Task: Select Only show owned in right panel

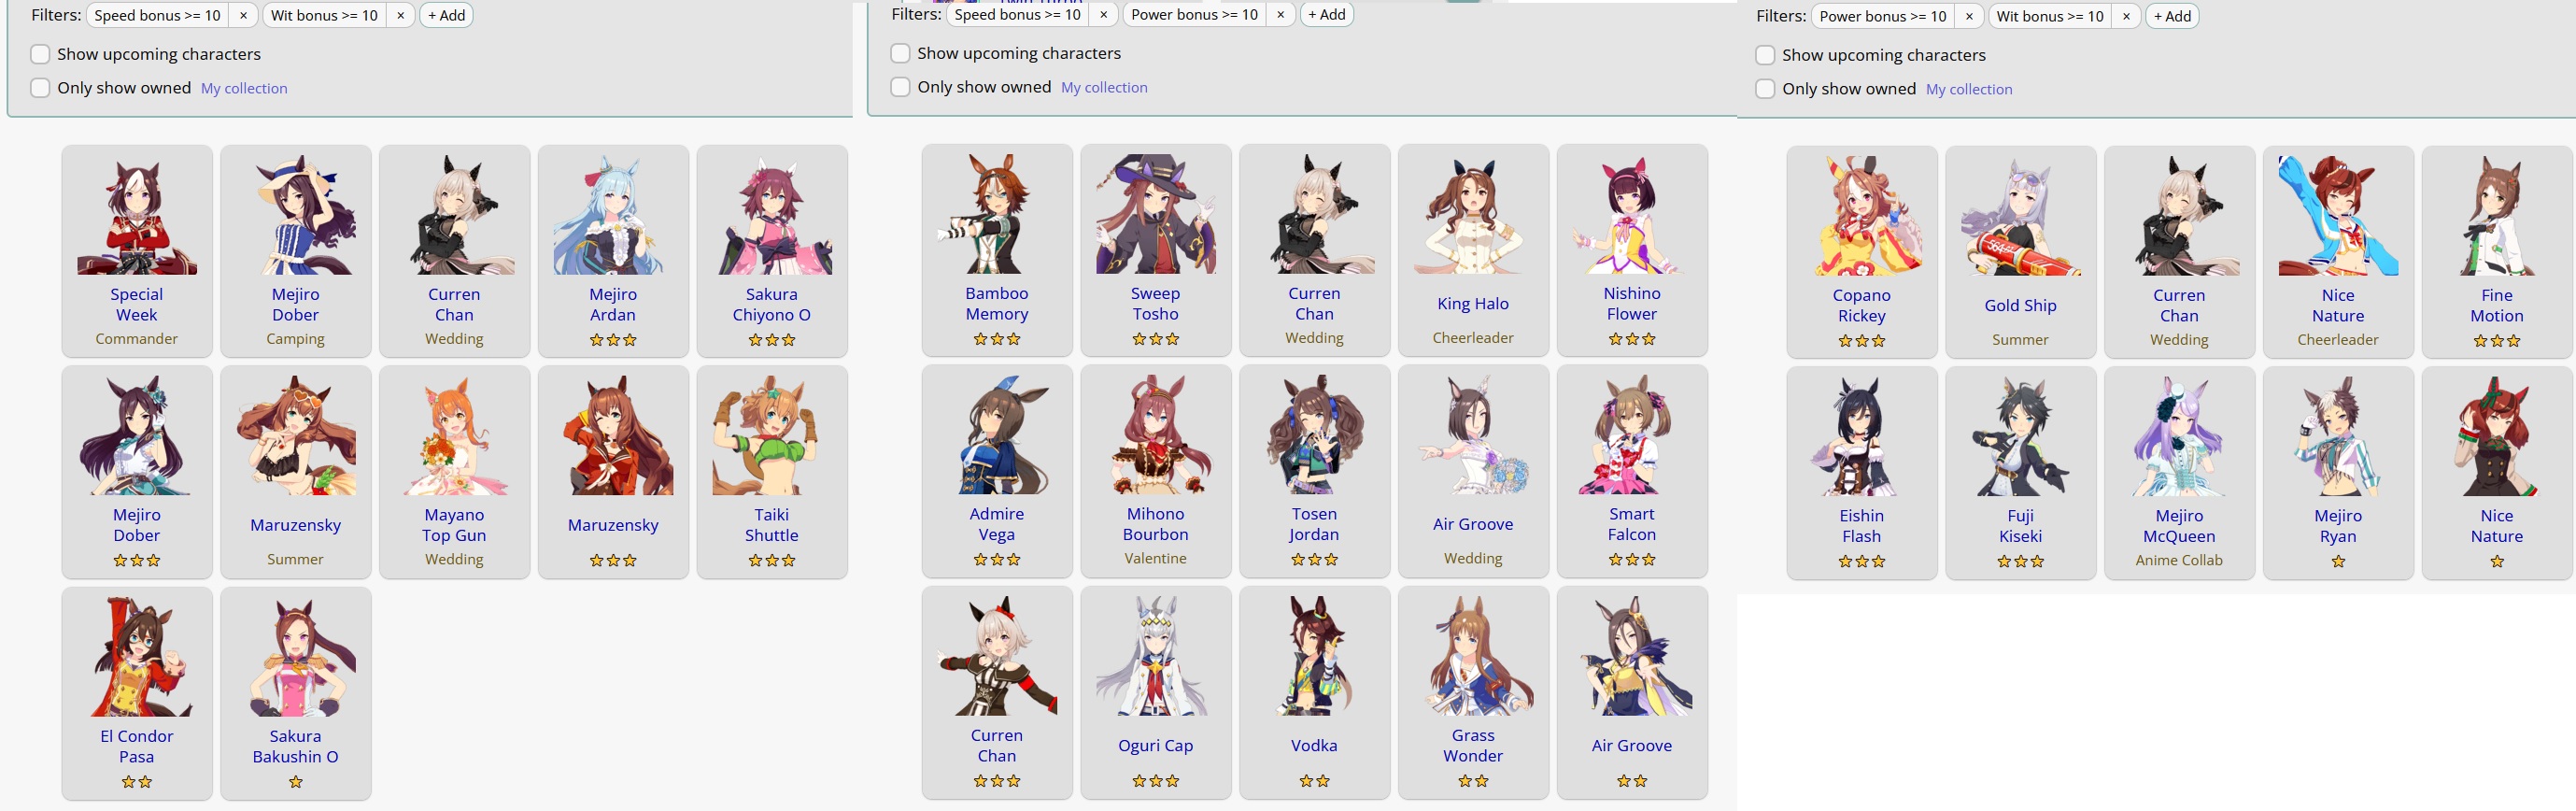Action: tap(1765, 89)
